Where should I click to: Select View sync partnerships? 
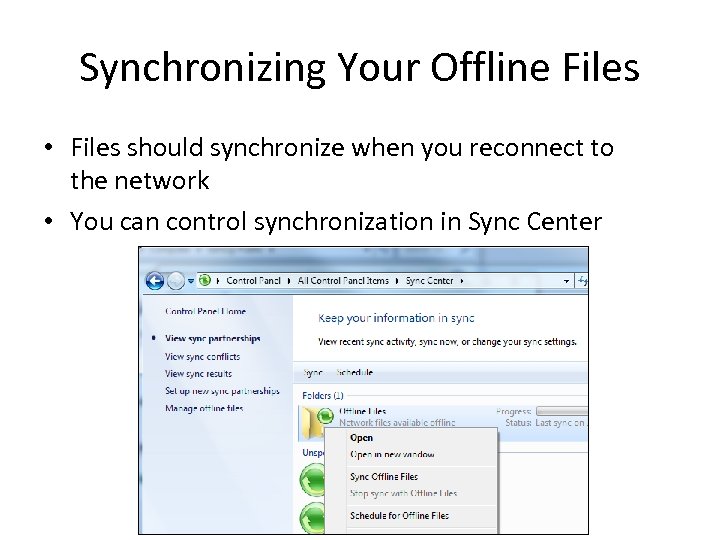[x=213, y=338]
